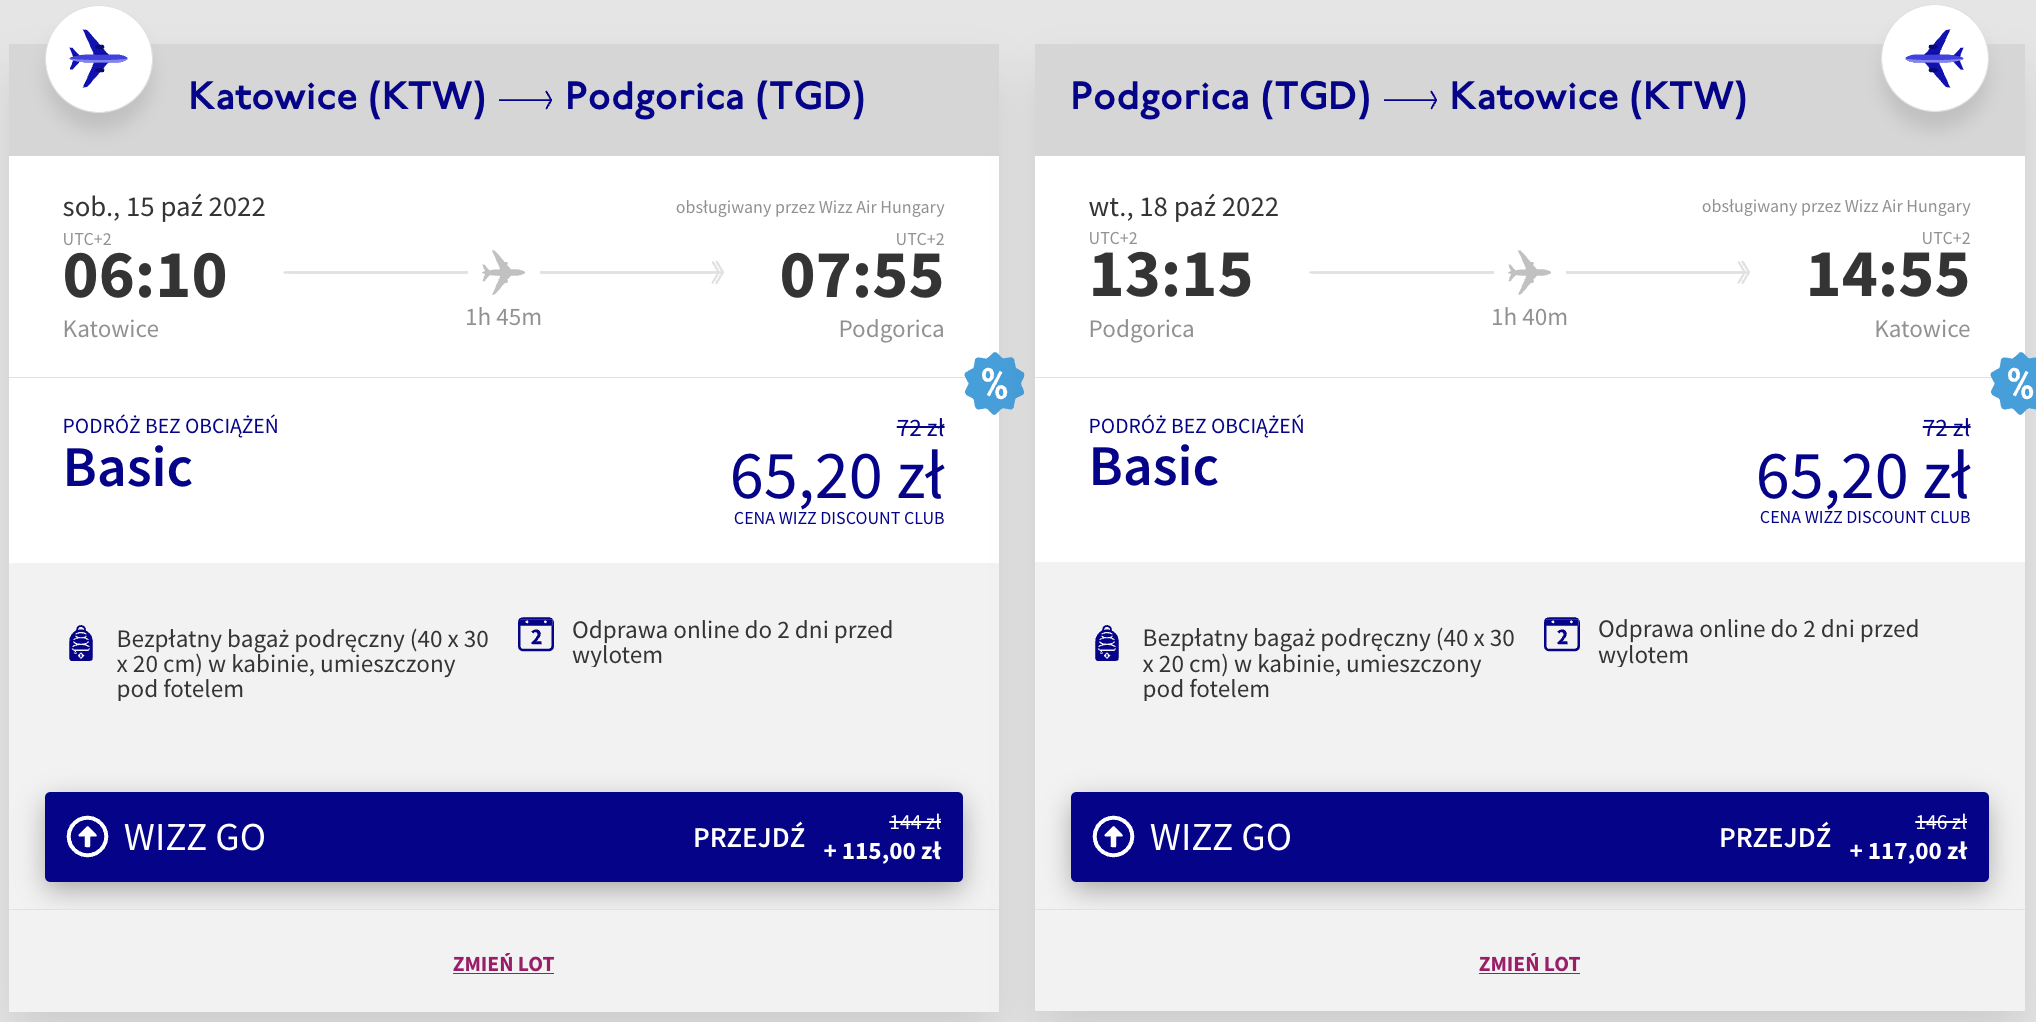
Task: Click the 65,20 zł price on return flight
Action: (x=1863, y=476)
